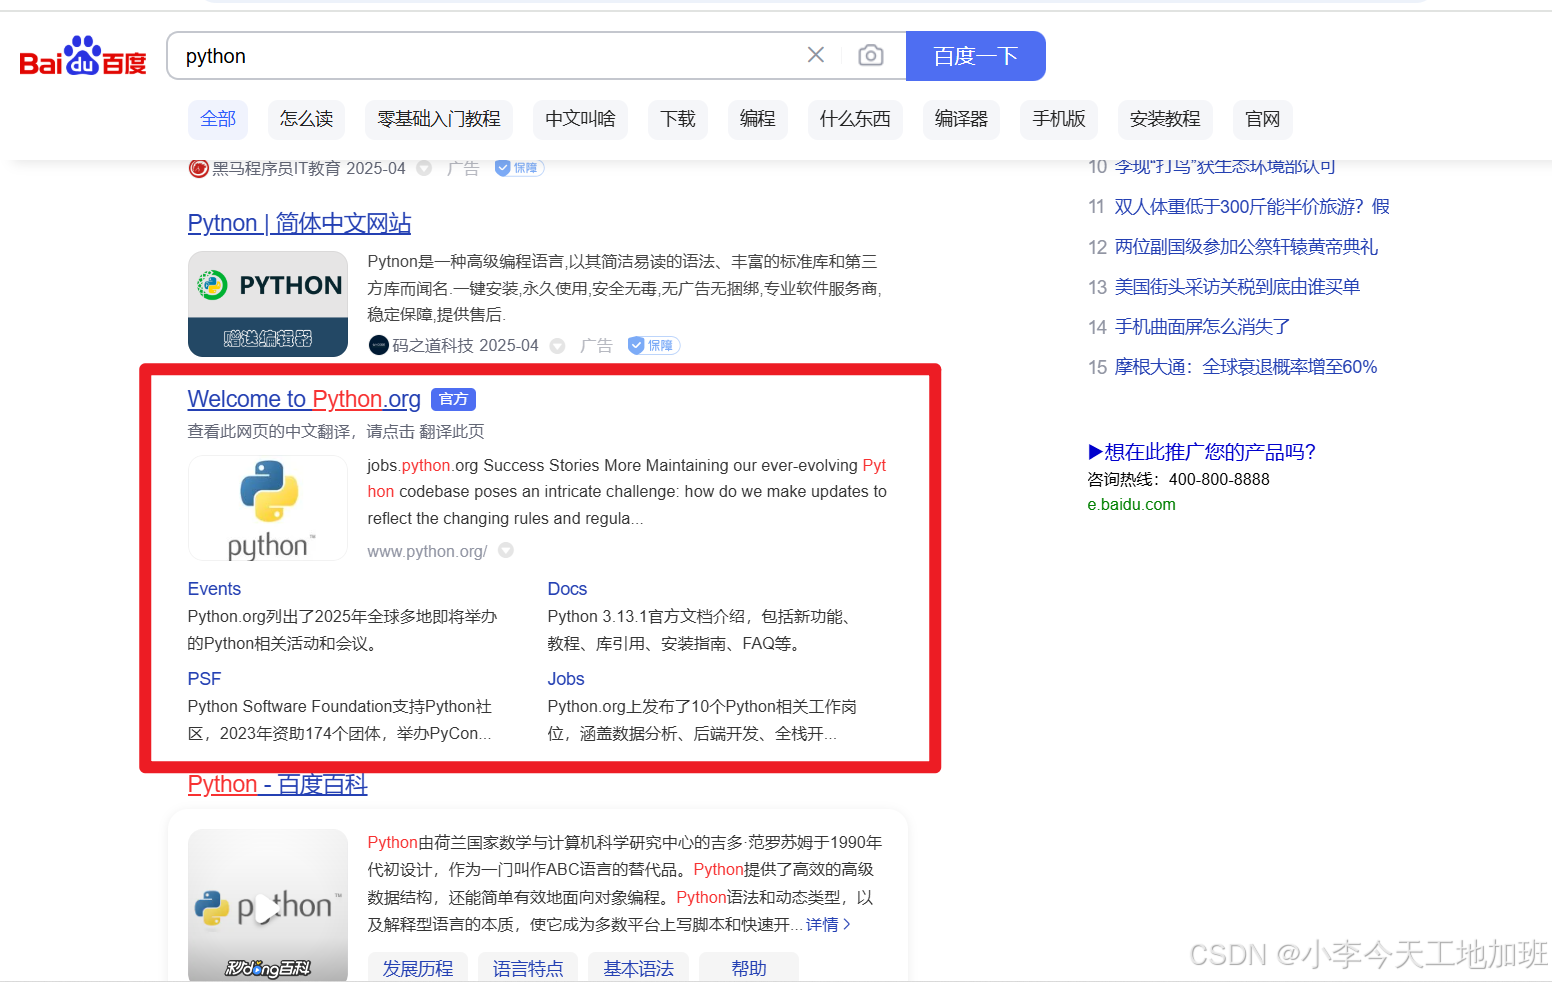This screenshot has width=1552, height=982.
Task: Click the Baidu logo
Action: [83, 57]
